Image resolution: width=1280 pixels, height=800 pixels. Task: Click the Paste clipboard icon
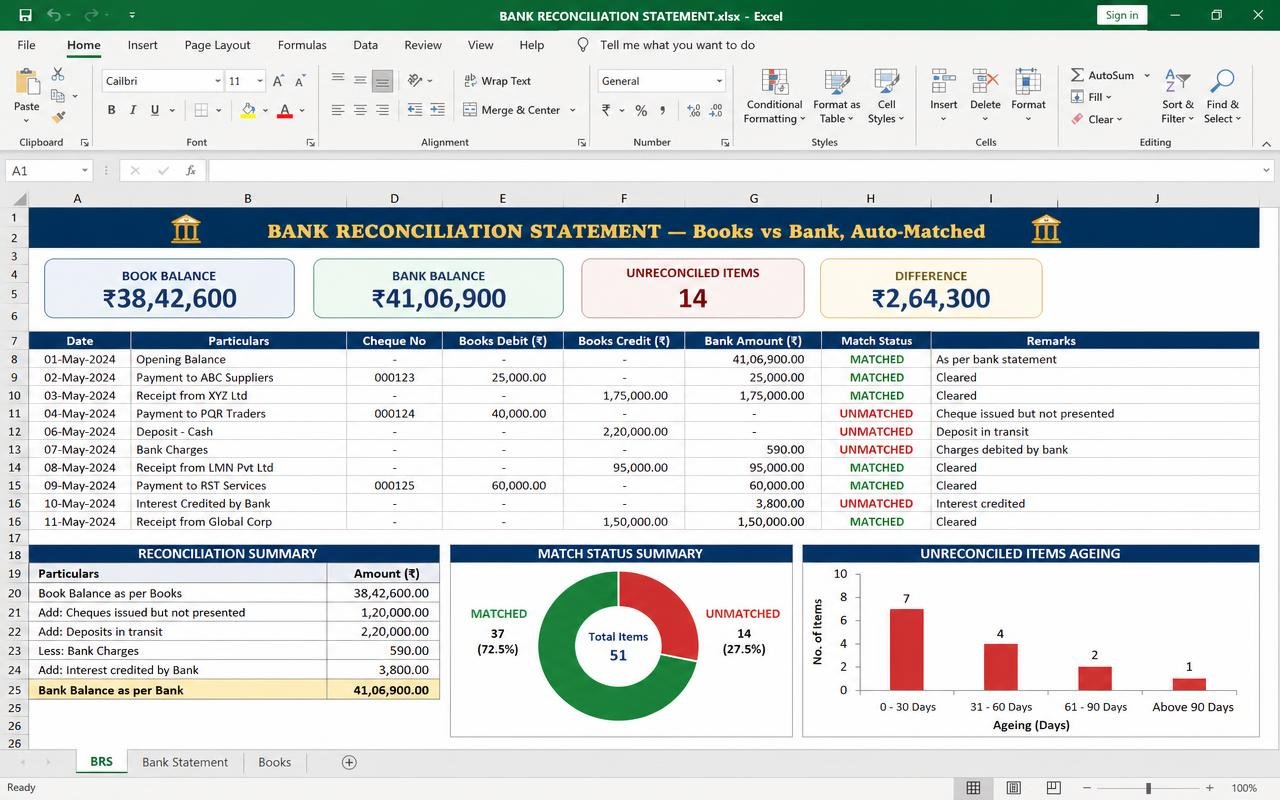point(27,83)
